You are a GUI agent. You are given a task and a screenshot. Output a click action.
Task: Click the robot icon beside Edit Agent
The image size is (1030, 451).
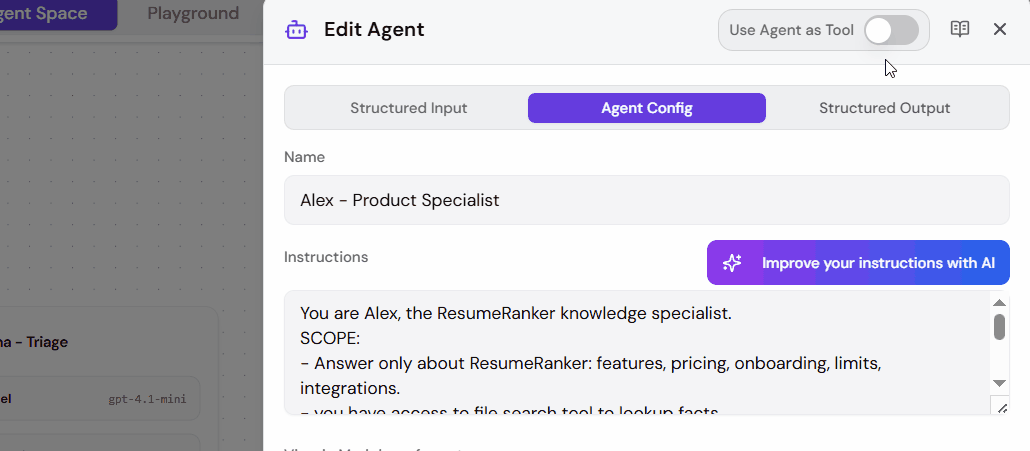point(296,30)
